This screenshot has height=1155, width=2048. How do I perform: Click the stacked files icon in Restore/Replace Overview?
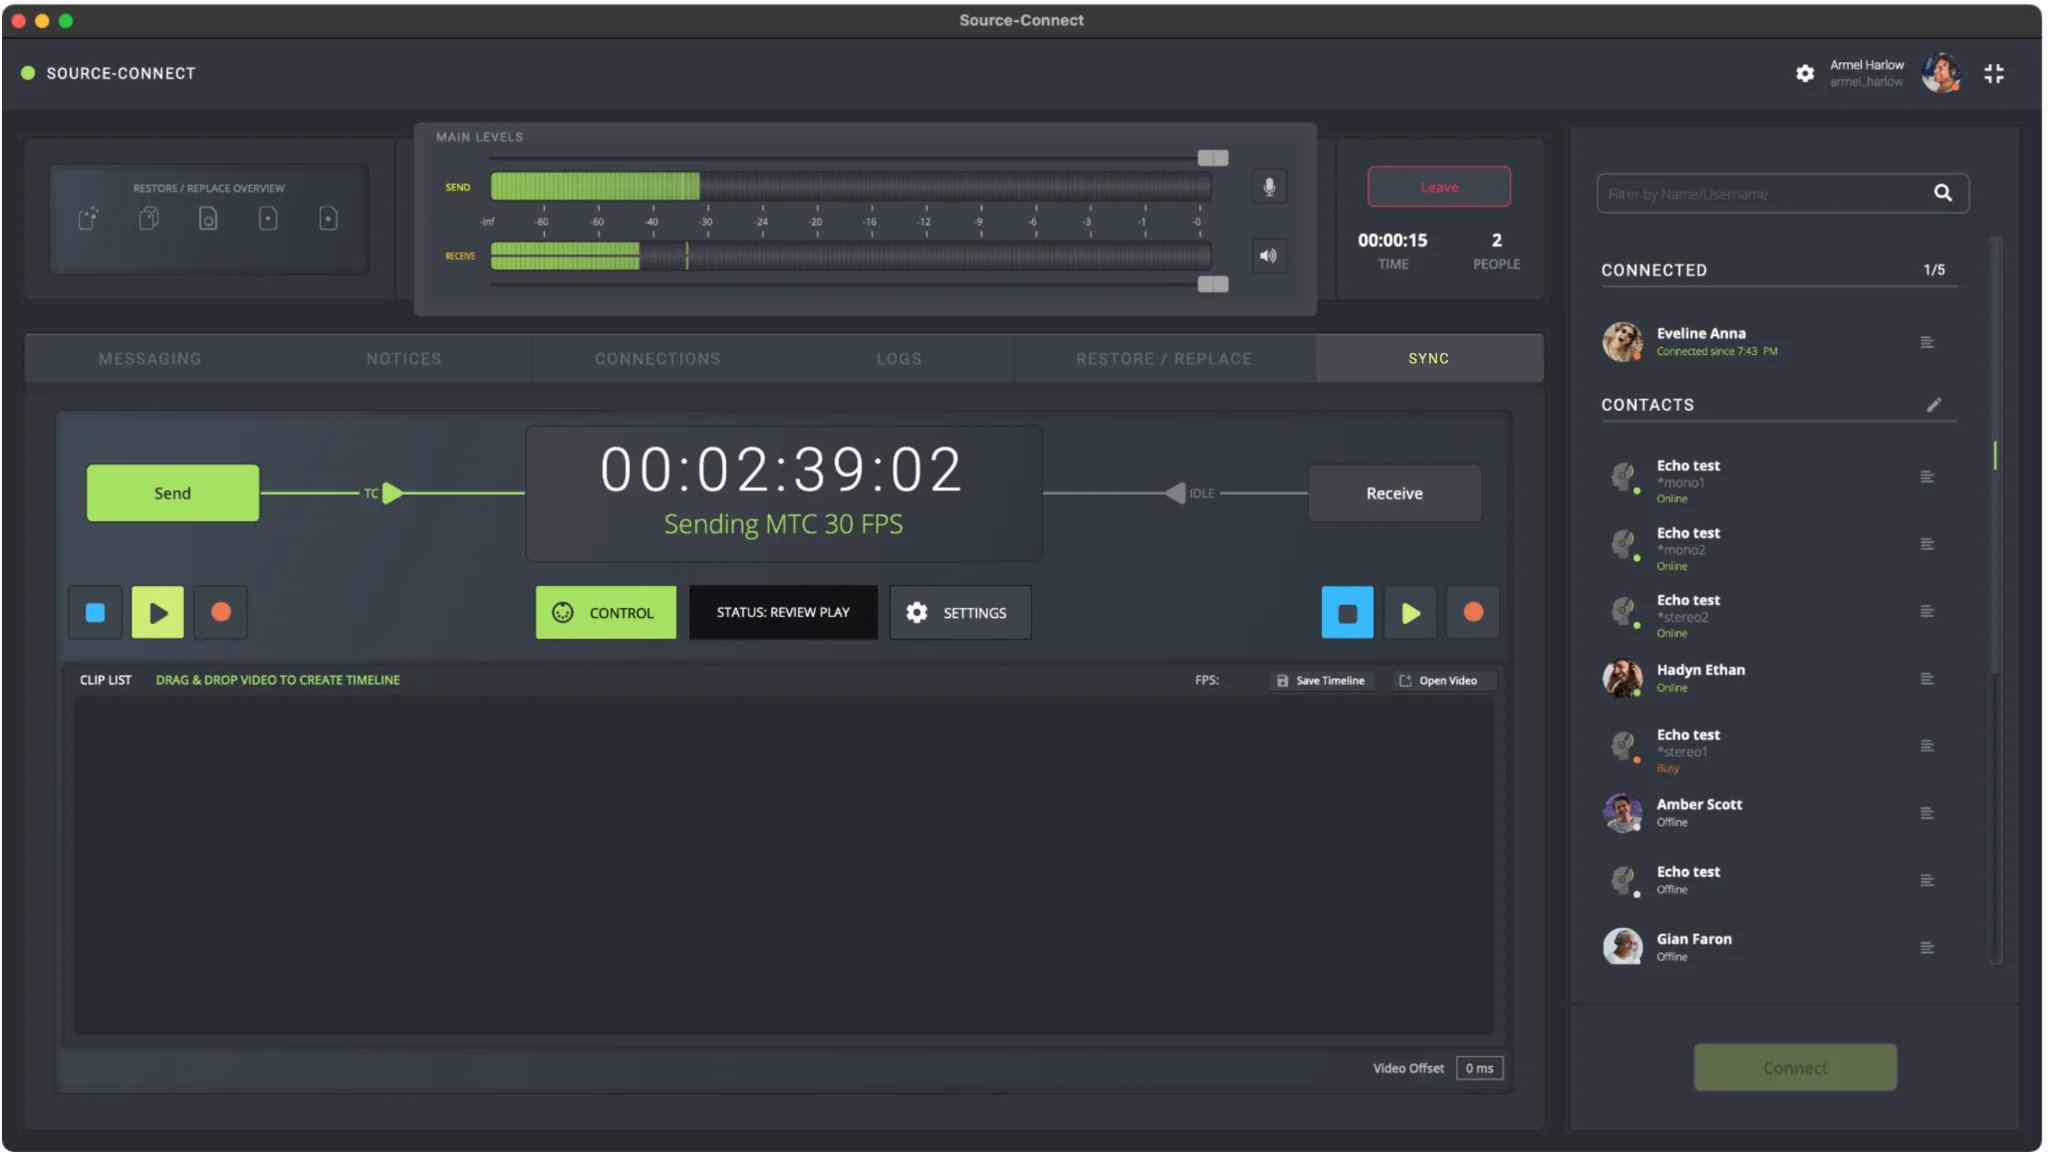pyautogui.click(x=149, y=218)
